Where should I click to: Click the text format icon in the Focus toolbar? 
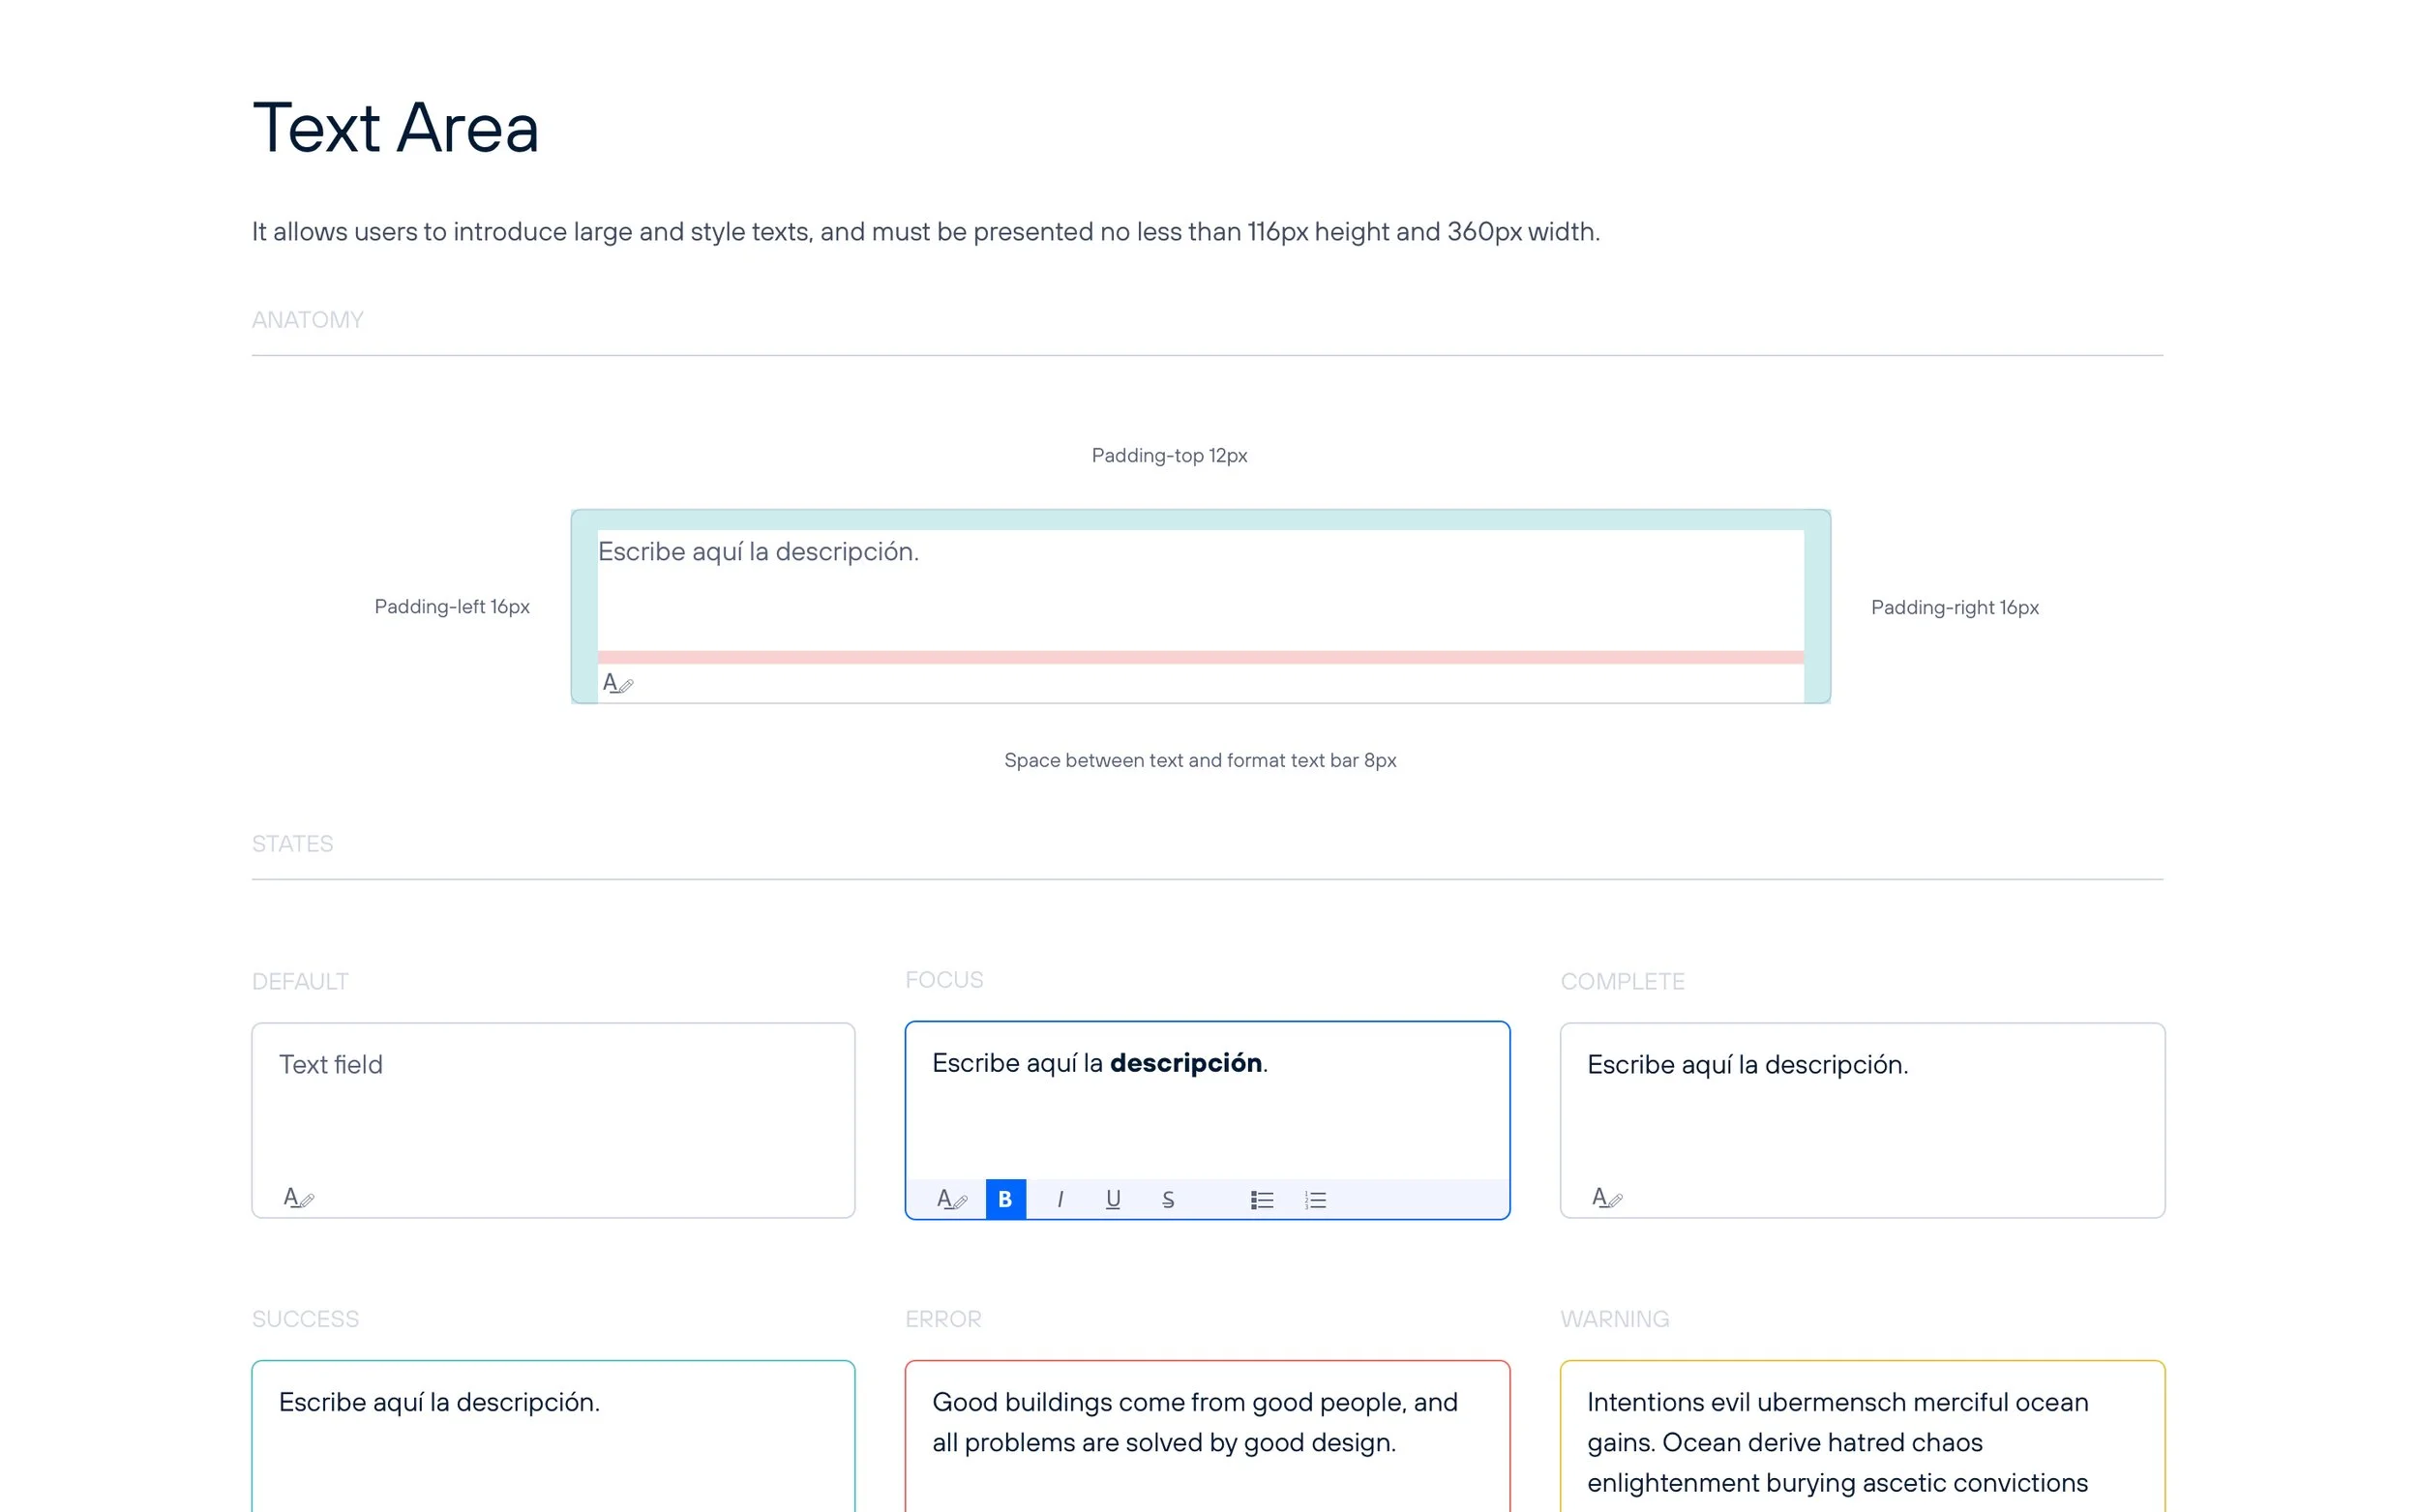point(950,1199)
